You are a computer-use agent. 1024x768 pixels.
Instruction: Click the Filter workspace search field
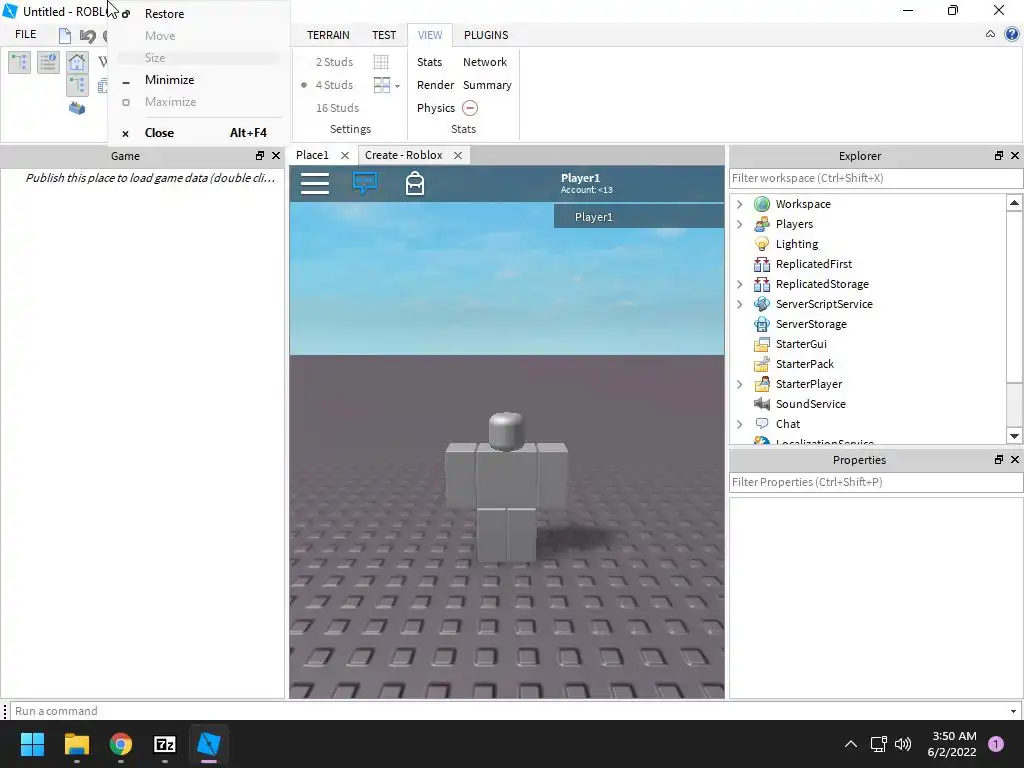coord(876,178)
